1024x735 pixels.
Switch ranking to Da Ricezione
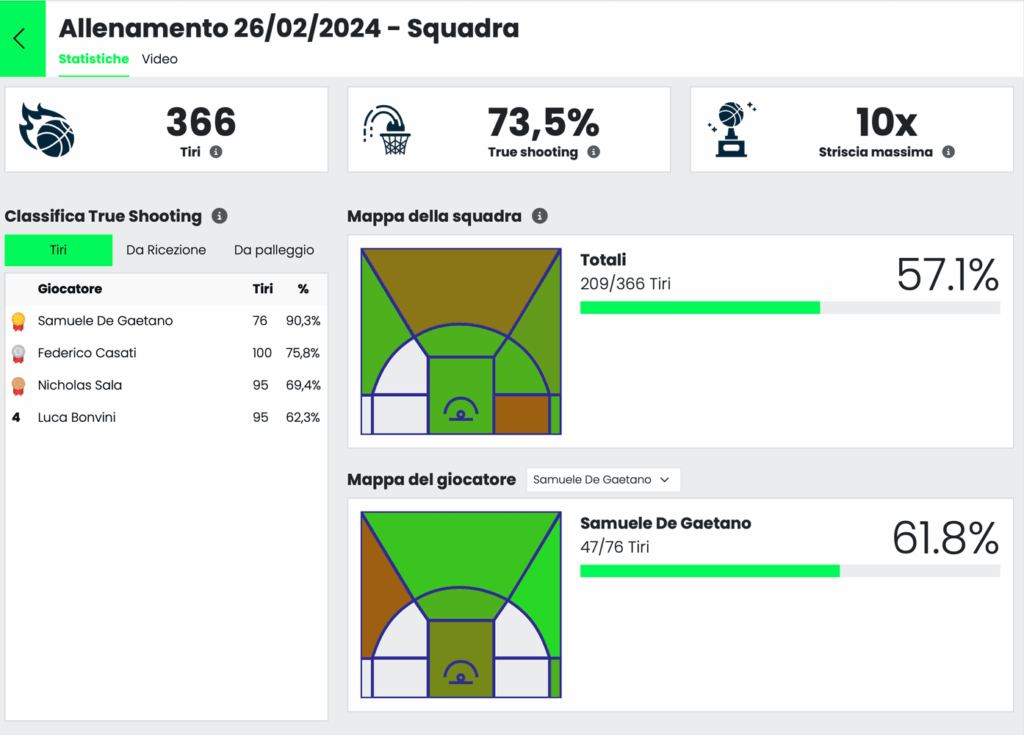click(166, 250)
